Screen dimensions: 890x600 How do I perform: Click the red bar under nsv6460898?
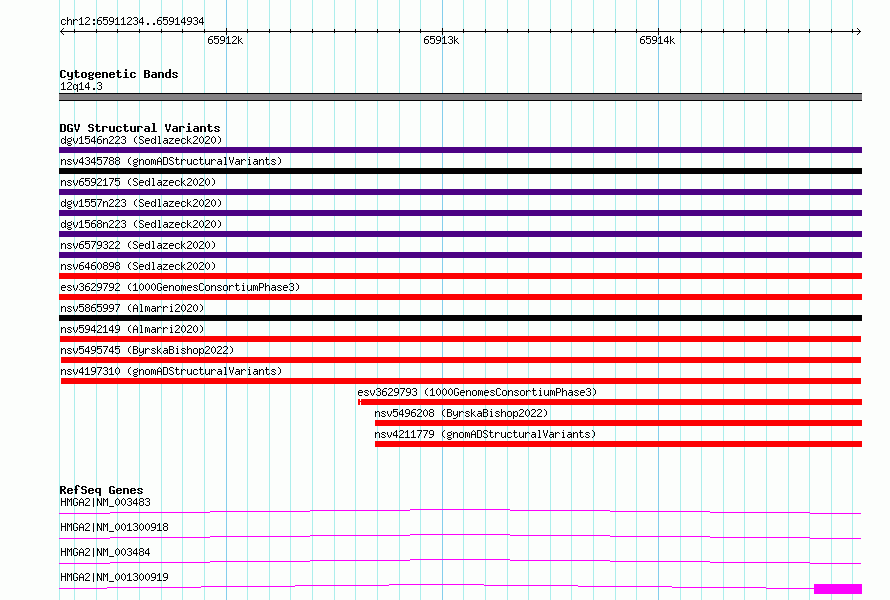pos(460,276)
